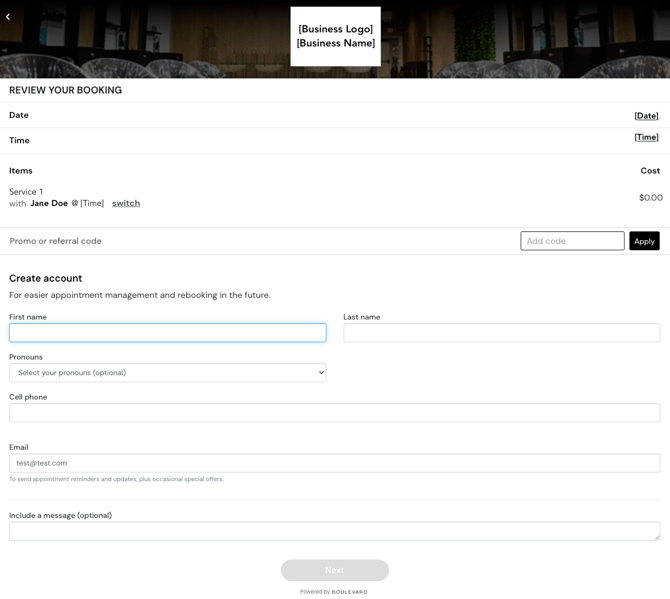670x599 pixels.
Task: Click the message field's corner grip handle
Action: (657, 537)
